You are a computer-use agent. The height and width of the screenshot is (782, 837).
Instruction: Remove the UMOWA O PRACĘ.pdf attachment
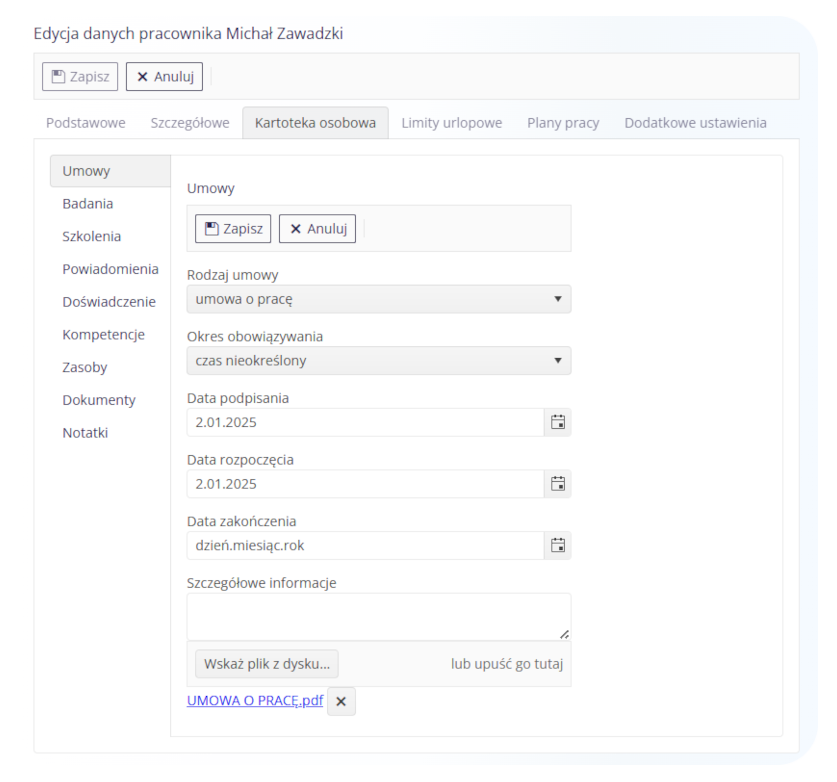tap(341, 701)
